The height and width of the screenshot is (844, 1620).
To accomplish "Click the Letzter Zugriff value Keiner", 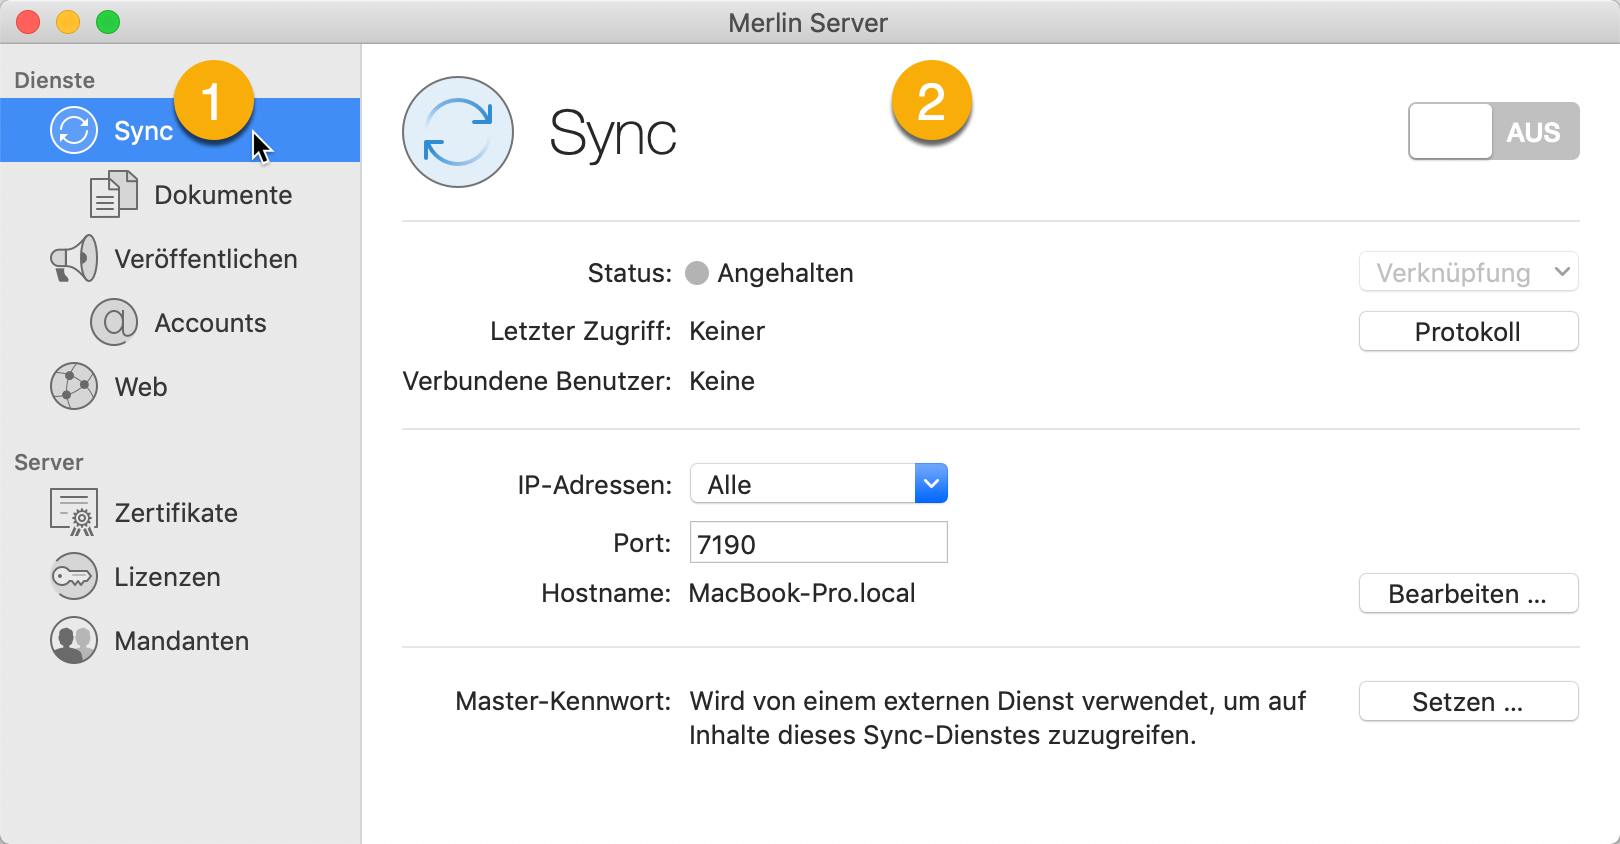I will [x=727, y=331].
